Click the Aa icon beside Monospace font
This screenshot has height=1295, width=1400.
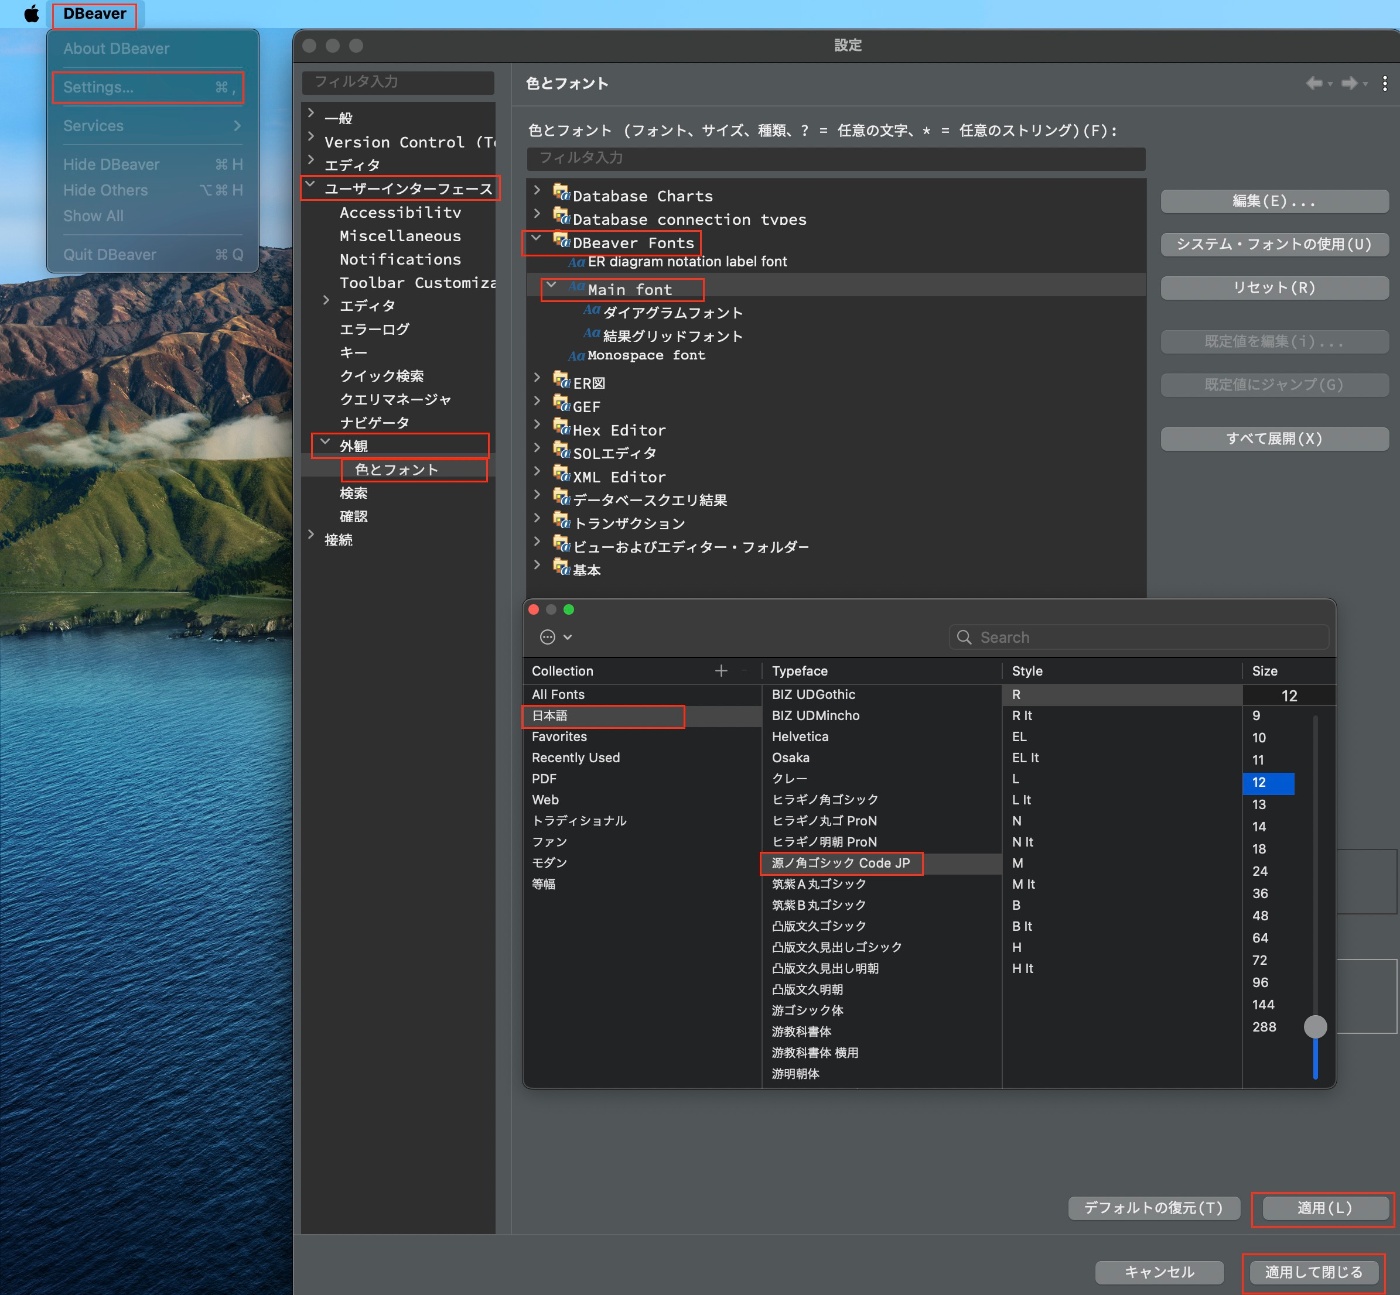tap(576, 355)
